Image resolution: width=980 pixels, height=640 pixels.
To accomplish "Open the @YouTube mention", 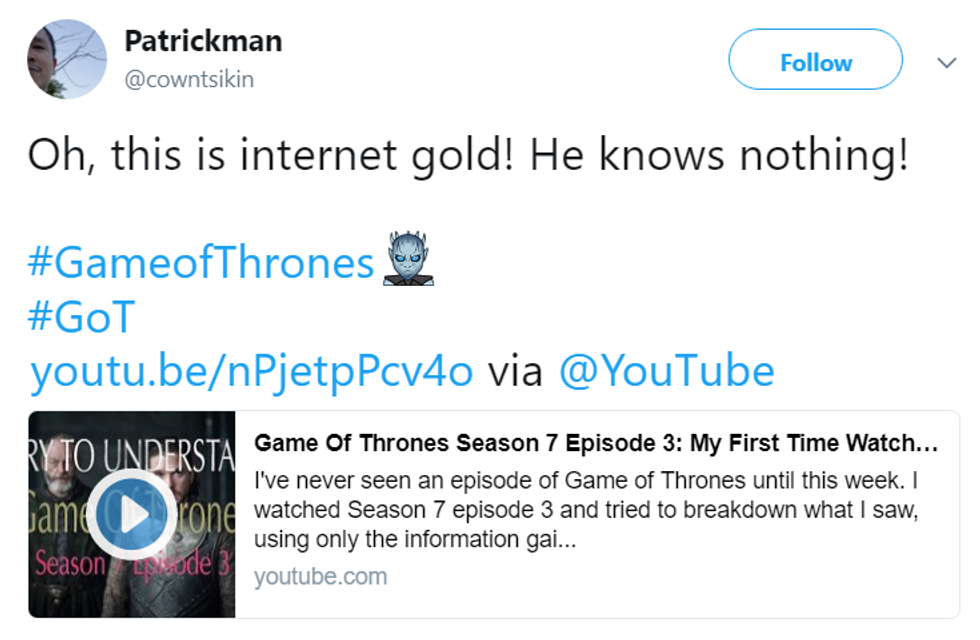I will click(666, 371).
